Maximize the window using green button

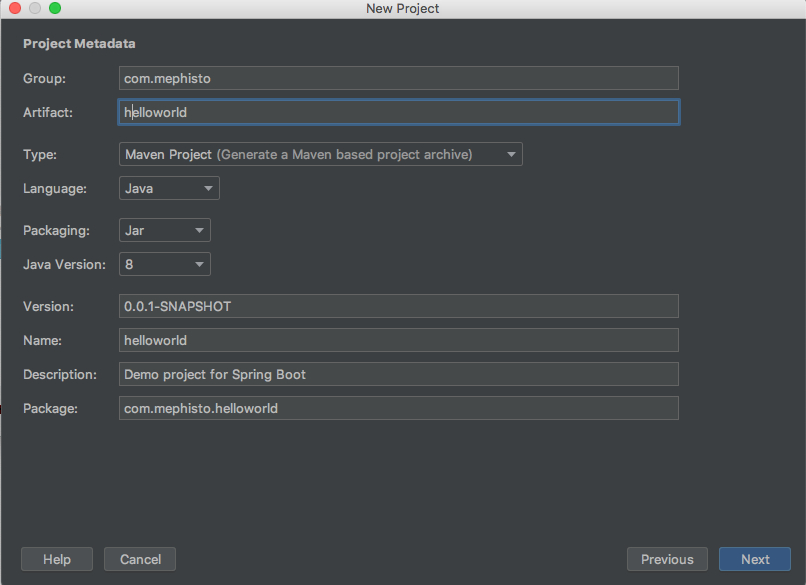tap(55, 8)
